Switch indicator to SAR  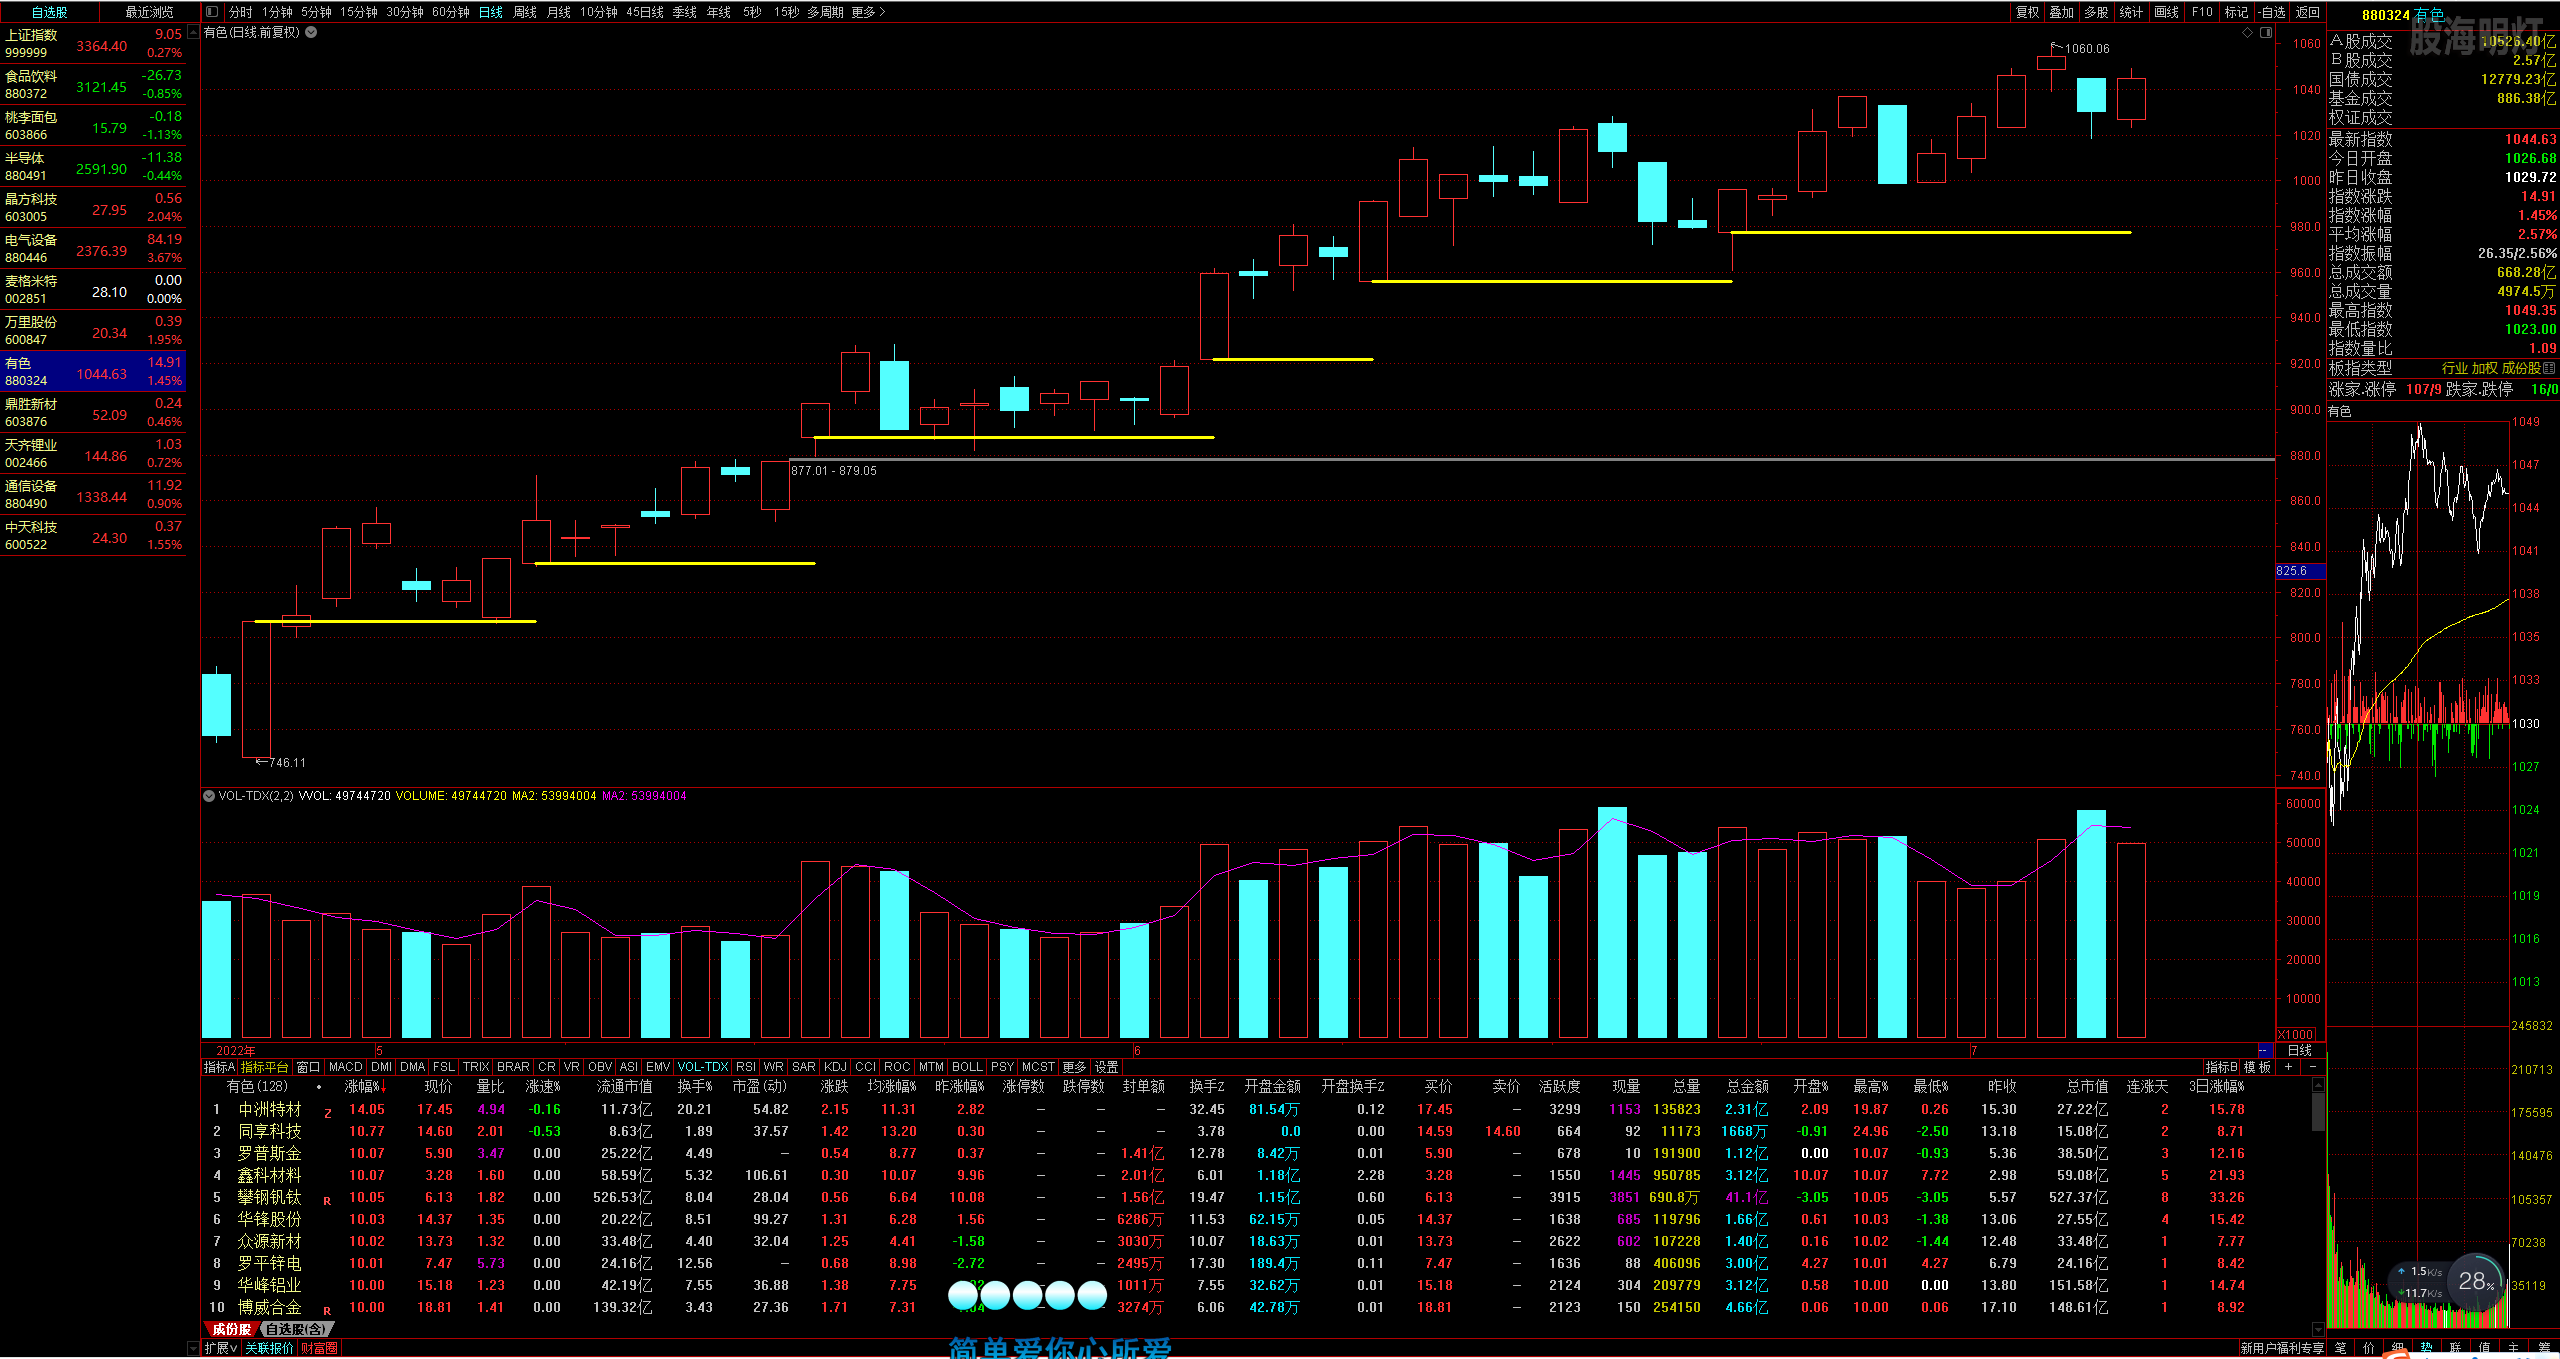(x=803, y=1067)
